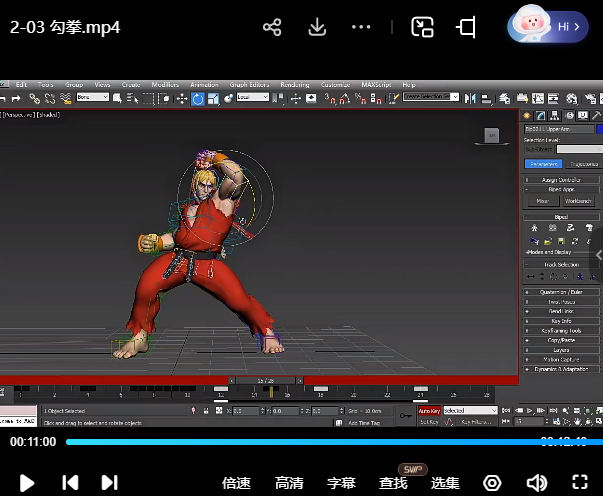This screenshot has width=603, height=496.
Task: Open the 倍速 playback speed menu
Action: click(x=236, y=482)
